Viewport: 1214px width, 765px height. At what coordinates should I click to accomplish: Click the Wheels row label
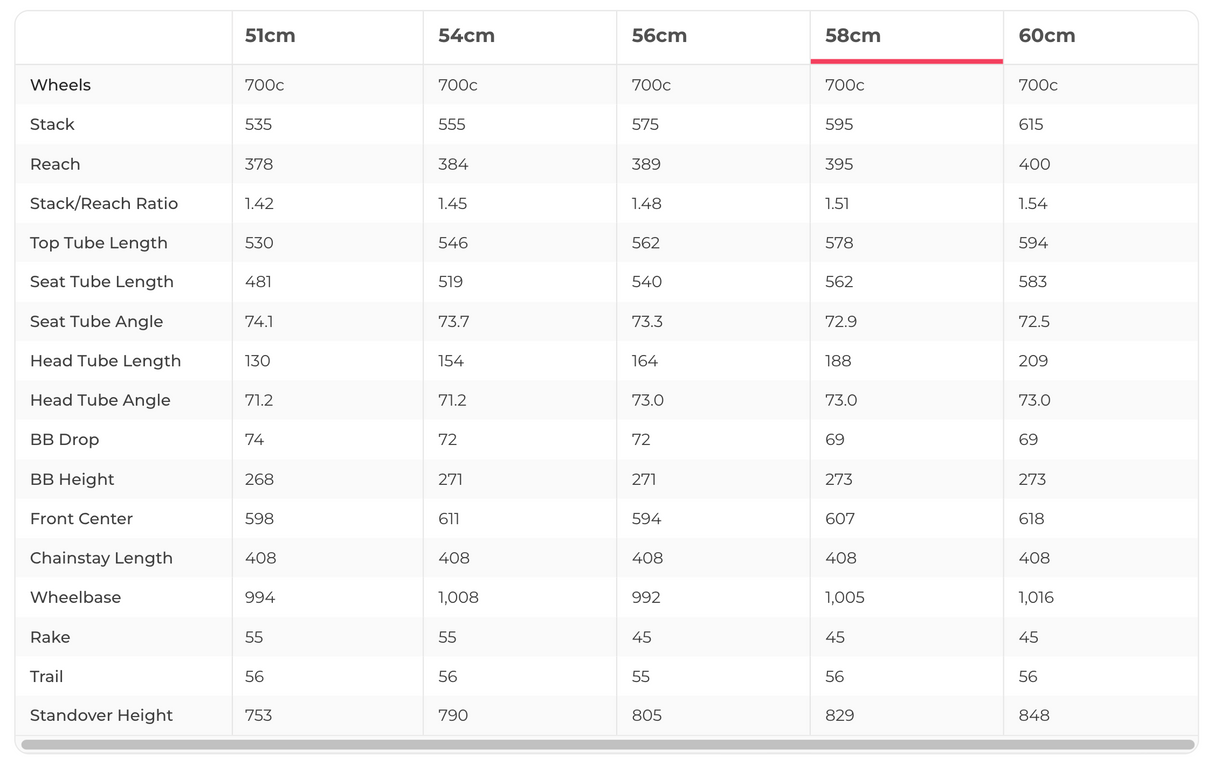(x=60, y=85)
